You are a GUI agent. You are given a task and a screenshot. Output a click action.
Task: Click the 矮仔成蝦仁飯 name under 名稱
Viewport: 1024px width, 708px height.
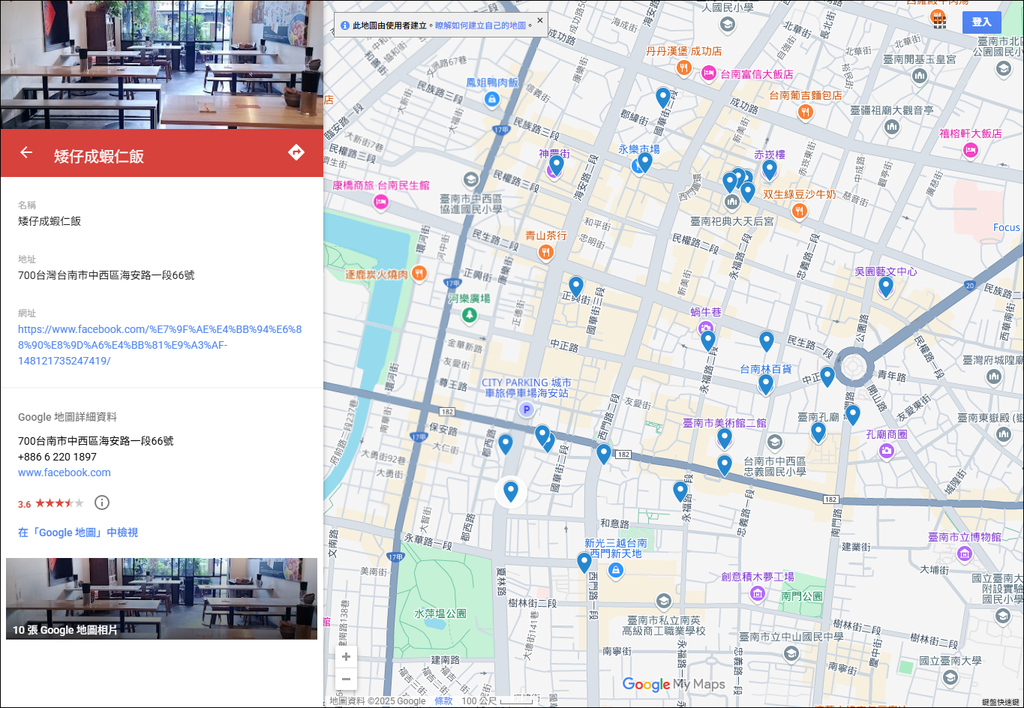coord(50,221)
